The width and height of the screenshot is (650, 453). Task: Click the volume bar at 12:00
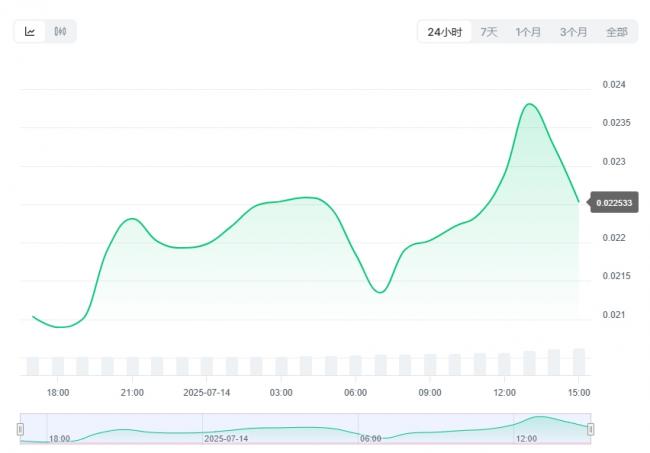(x=504, y=364)
